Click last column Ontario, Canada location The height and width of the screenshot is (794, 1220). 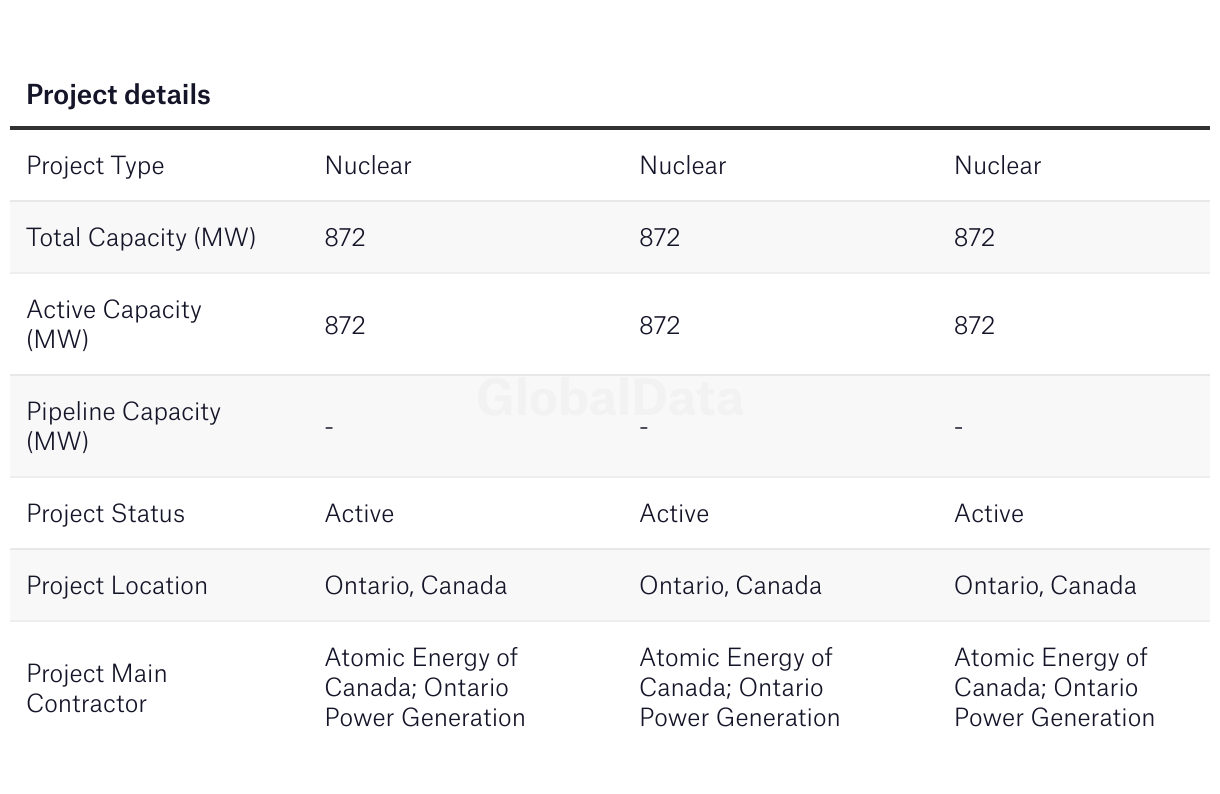pyautogui.click(x=1046, y=586)
